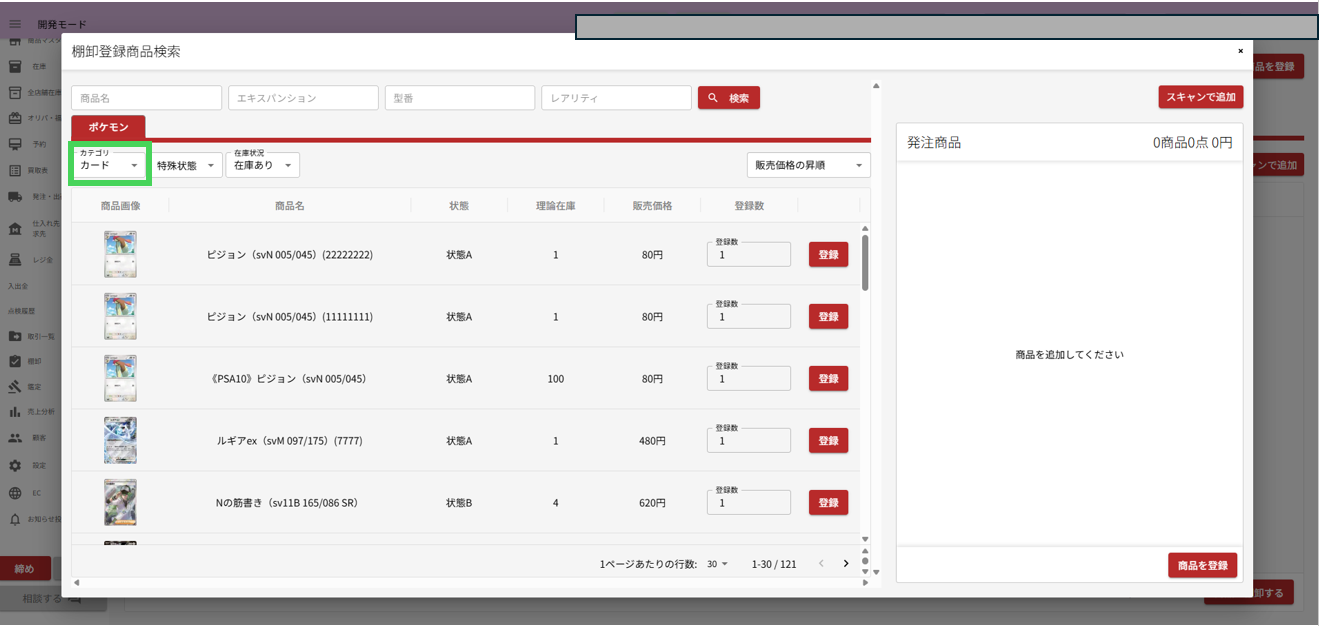The height and width of the screenshot is (626, 1319).
Task: Go to next page of results
Action: [x=846, y=564]
